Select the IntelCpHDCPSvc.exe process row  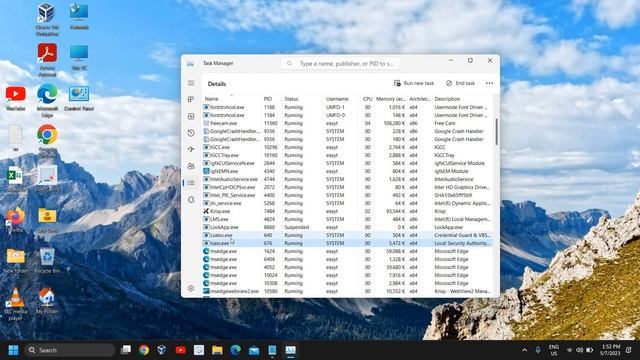click(347, 187)
